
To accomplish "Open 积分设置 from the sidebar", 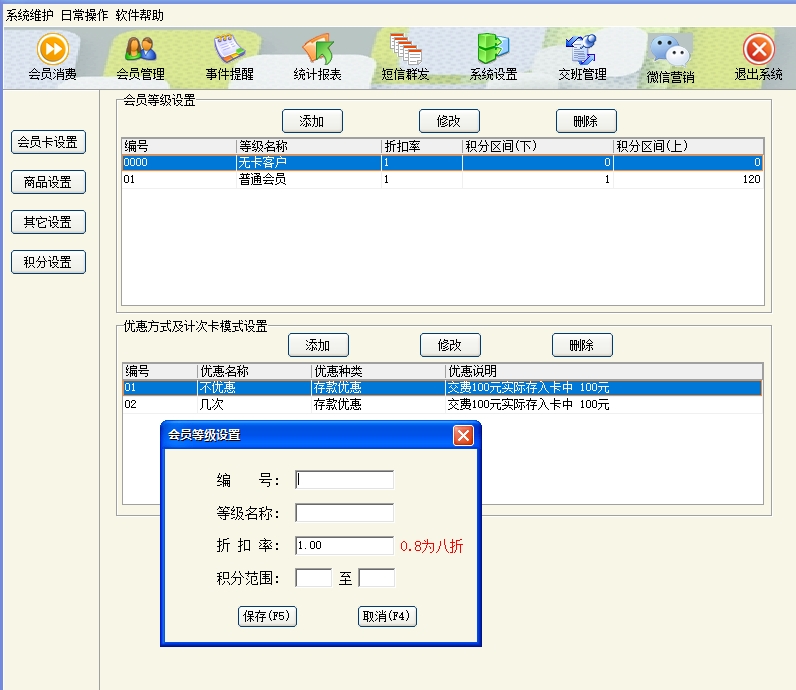I will [48, 262].
